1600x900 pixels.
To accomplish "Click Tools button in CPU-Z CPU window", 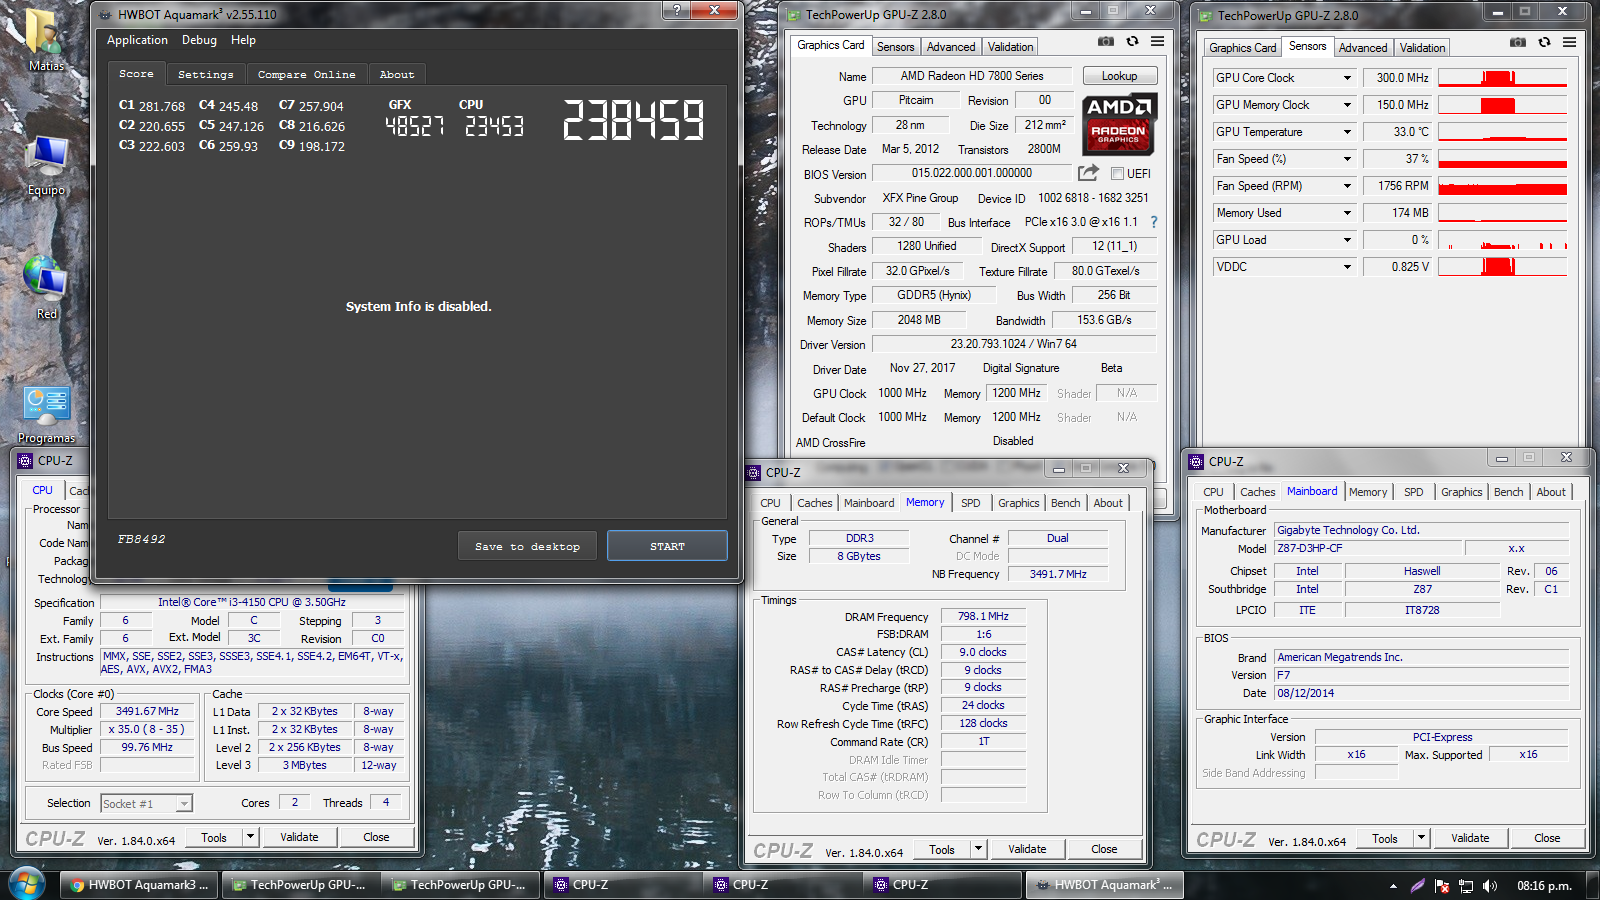I will point(214,837).
